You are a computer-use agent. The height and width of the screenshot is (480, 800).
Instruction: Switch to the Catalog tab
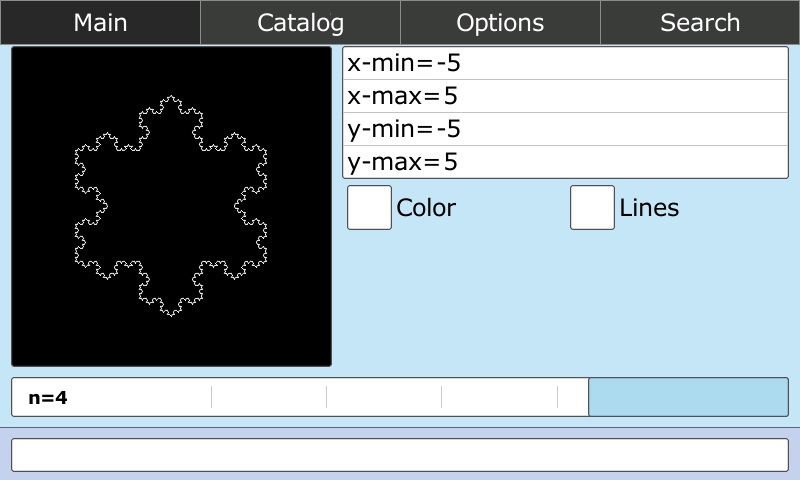point(300,22)
